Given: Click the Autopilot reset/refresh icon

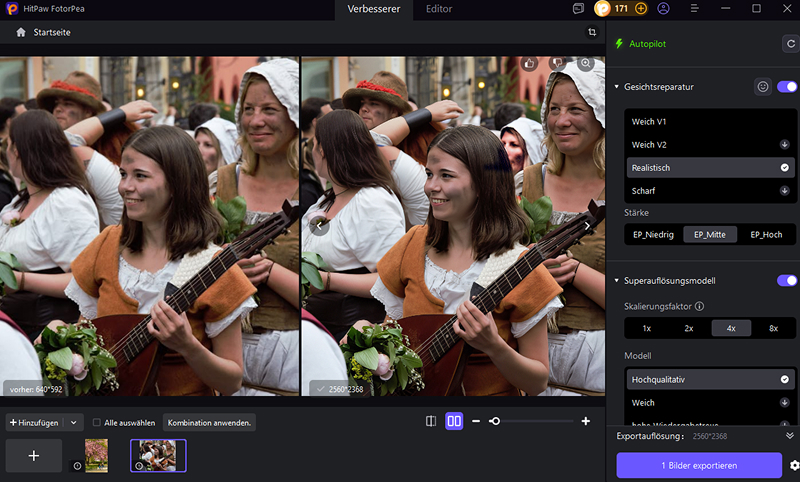Looking at the screenshot, I should (x=788, y=44).
